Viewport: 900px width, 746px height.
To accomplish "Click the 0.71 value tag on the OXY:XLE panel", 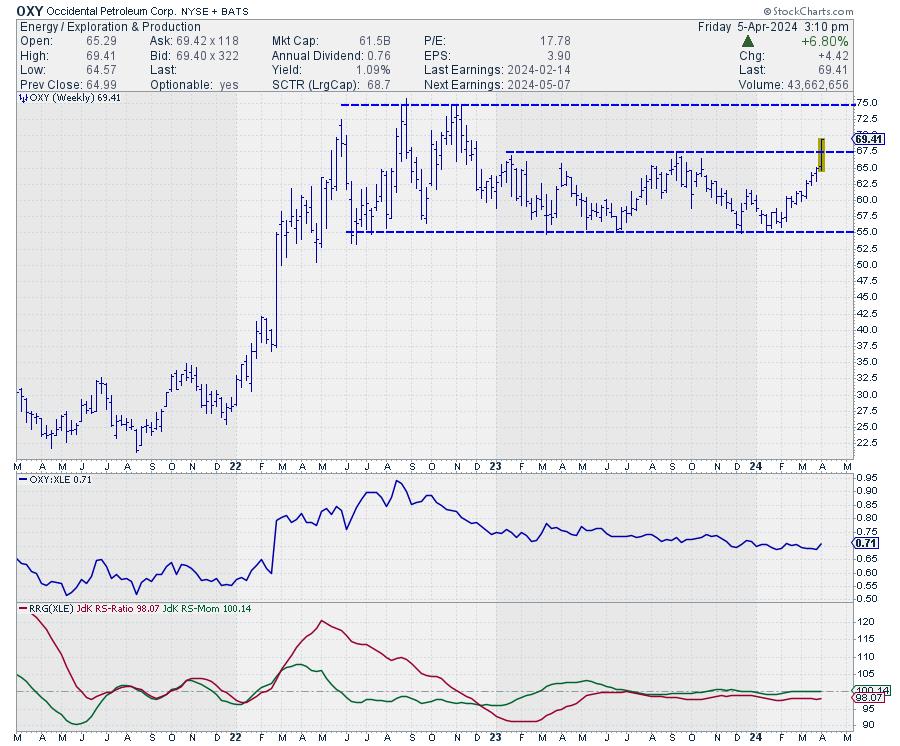I will (865, 542).
